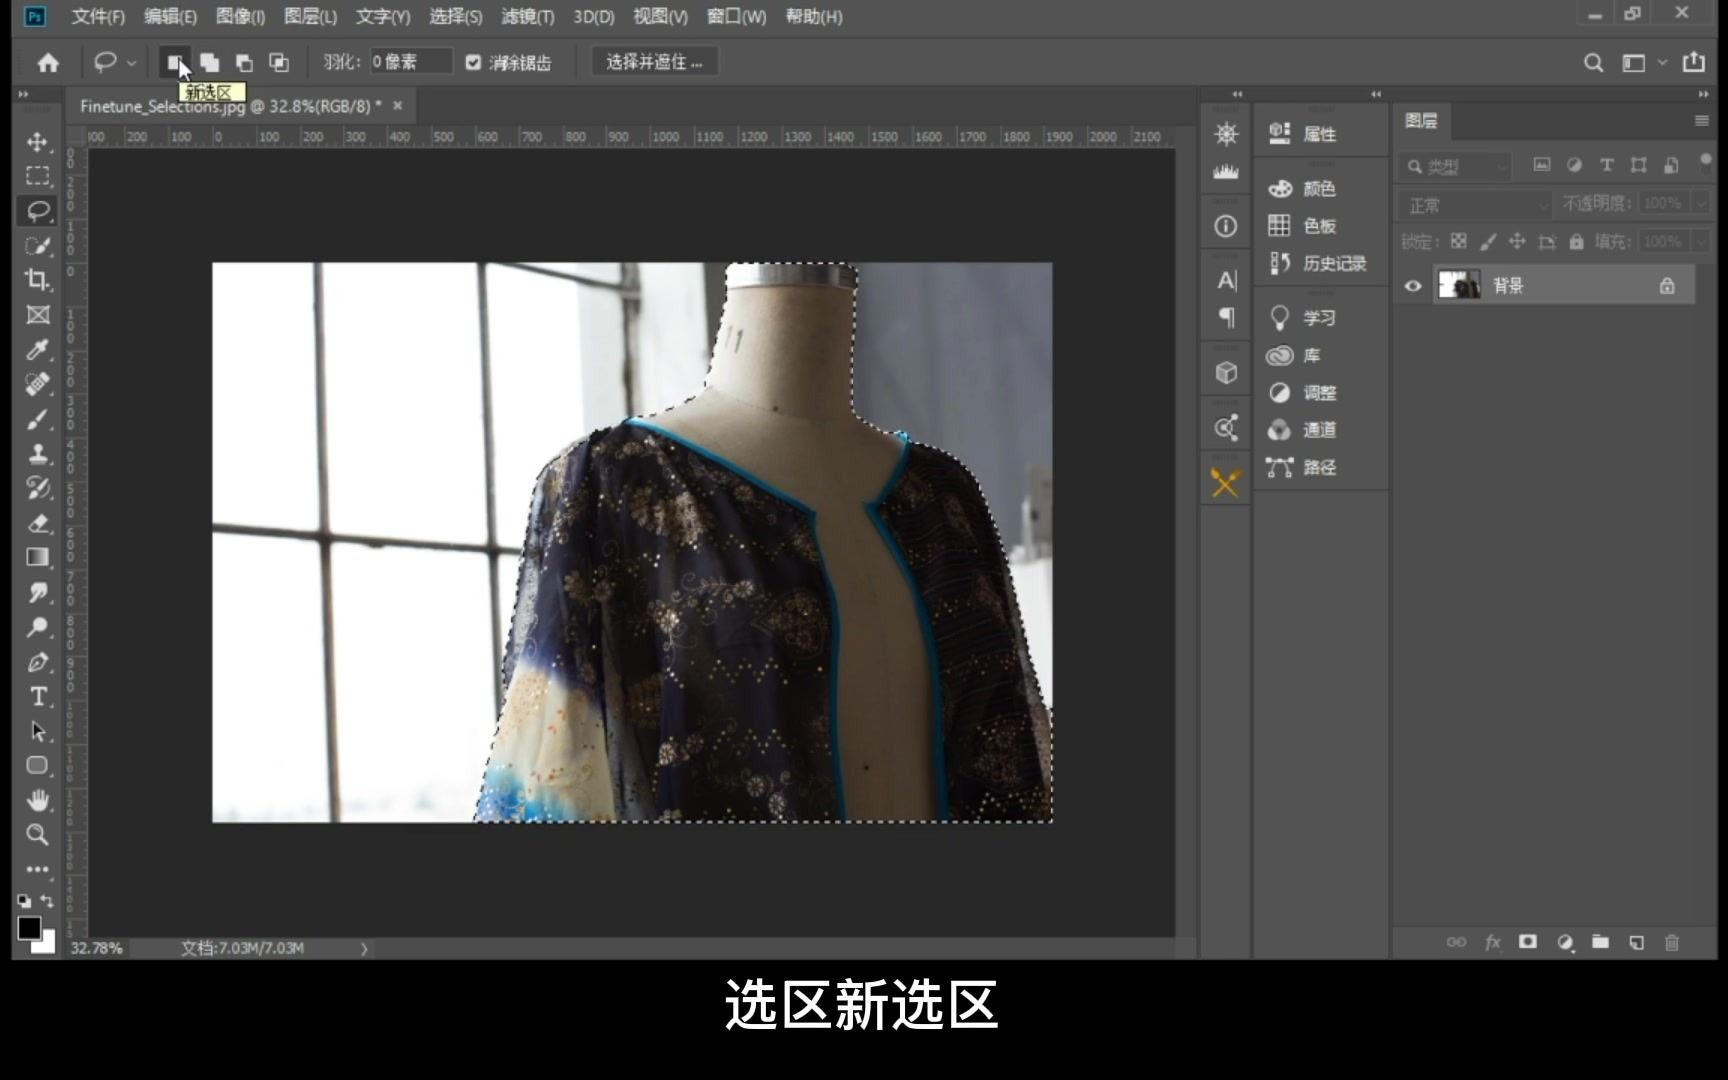The image size is (1728, 1080).
Task: Enable lock transparent pixels for the layer
Action: (1458, 241)
